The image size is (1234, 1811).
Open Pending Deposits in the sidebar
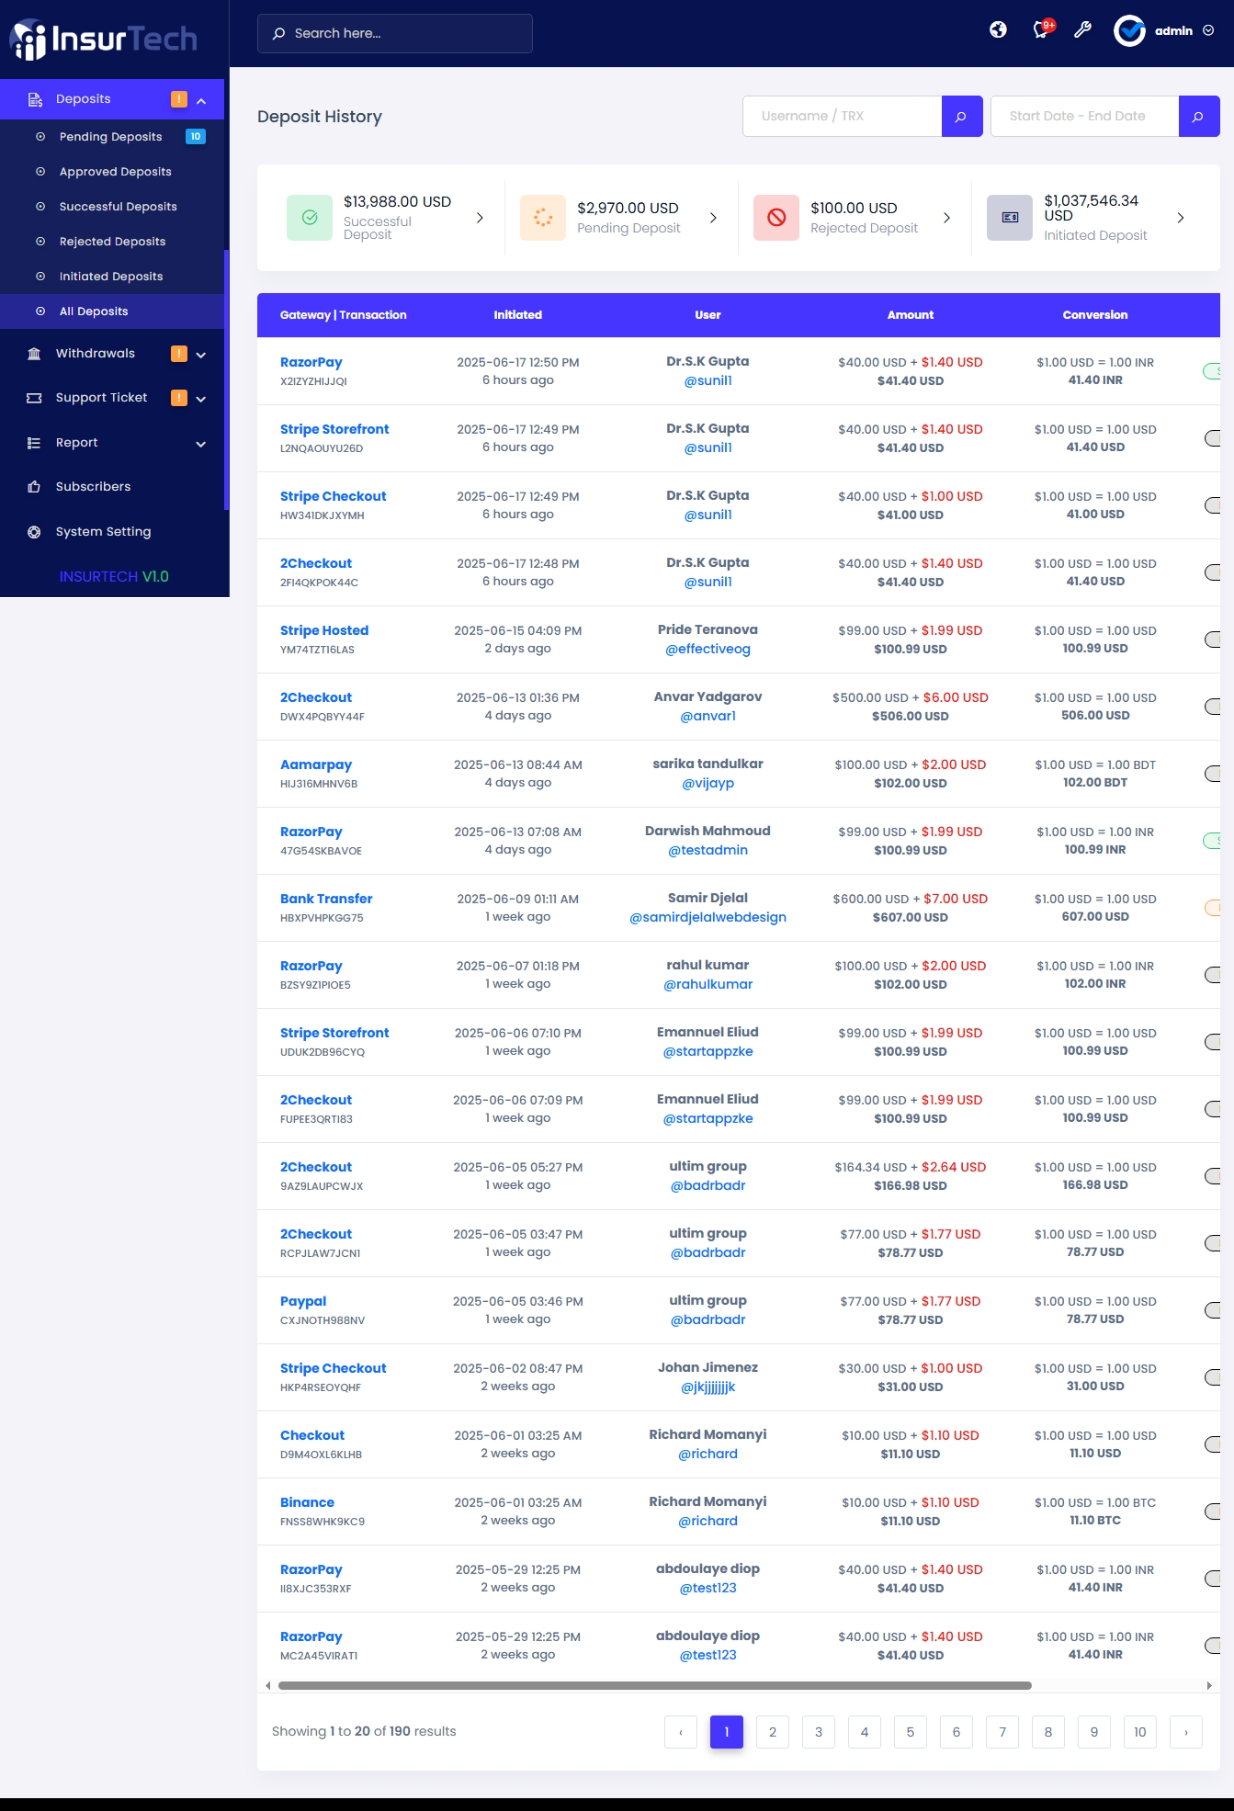(x=112, y=137)
